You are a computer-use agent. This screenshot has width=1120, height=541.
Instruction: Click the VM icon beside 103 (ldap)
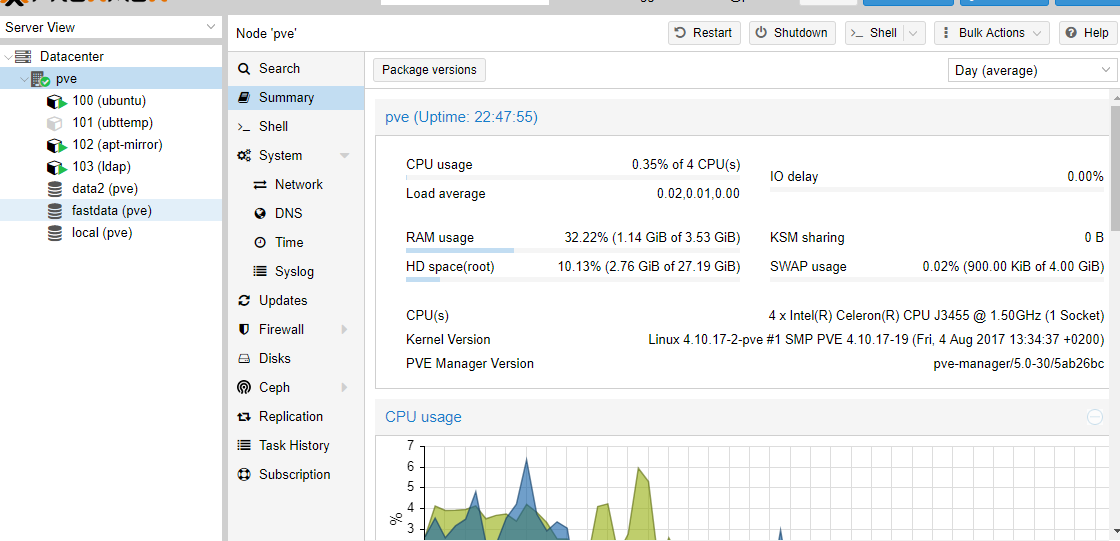click(57, 167)
